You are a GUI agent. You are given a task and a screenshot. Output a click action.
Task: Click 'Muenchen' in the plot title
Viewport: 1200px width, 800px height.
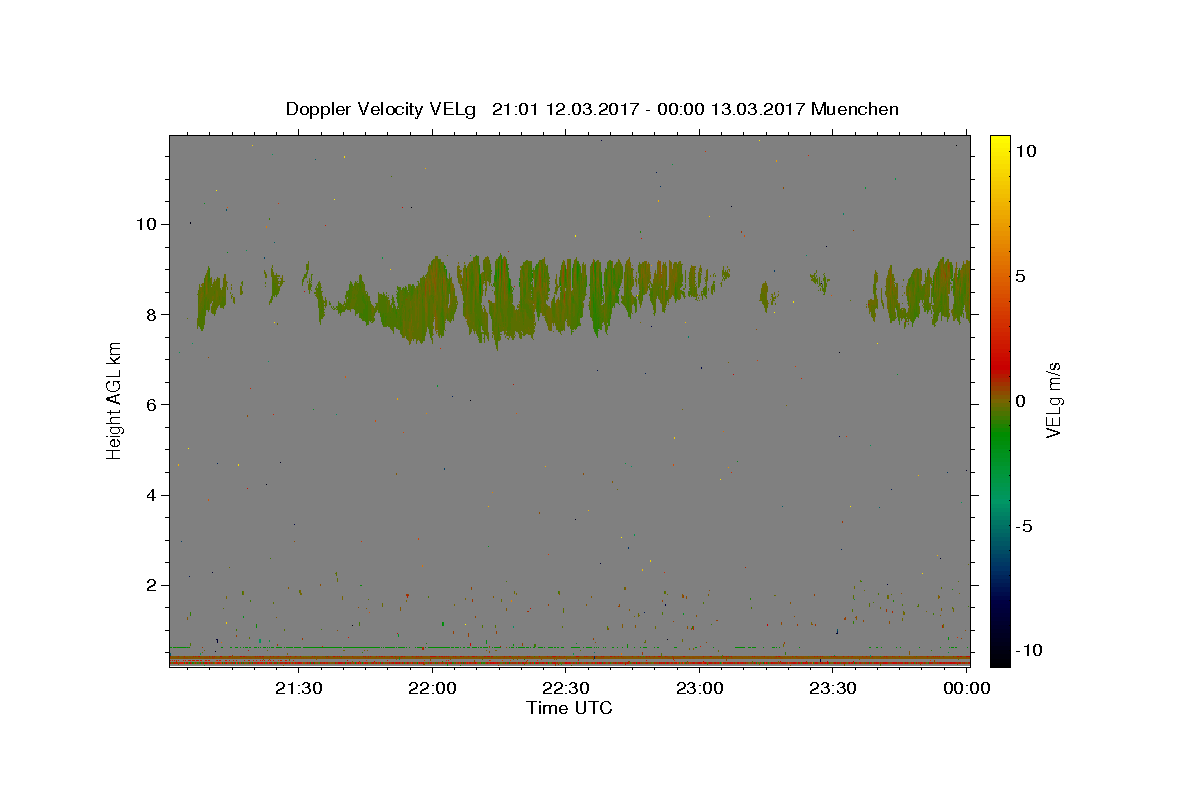pyautogui.click(x=855, y=109)
